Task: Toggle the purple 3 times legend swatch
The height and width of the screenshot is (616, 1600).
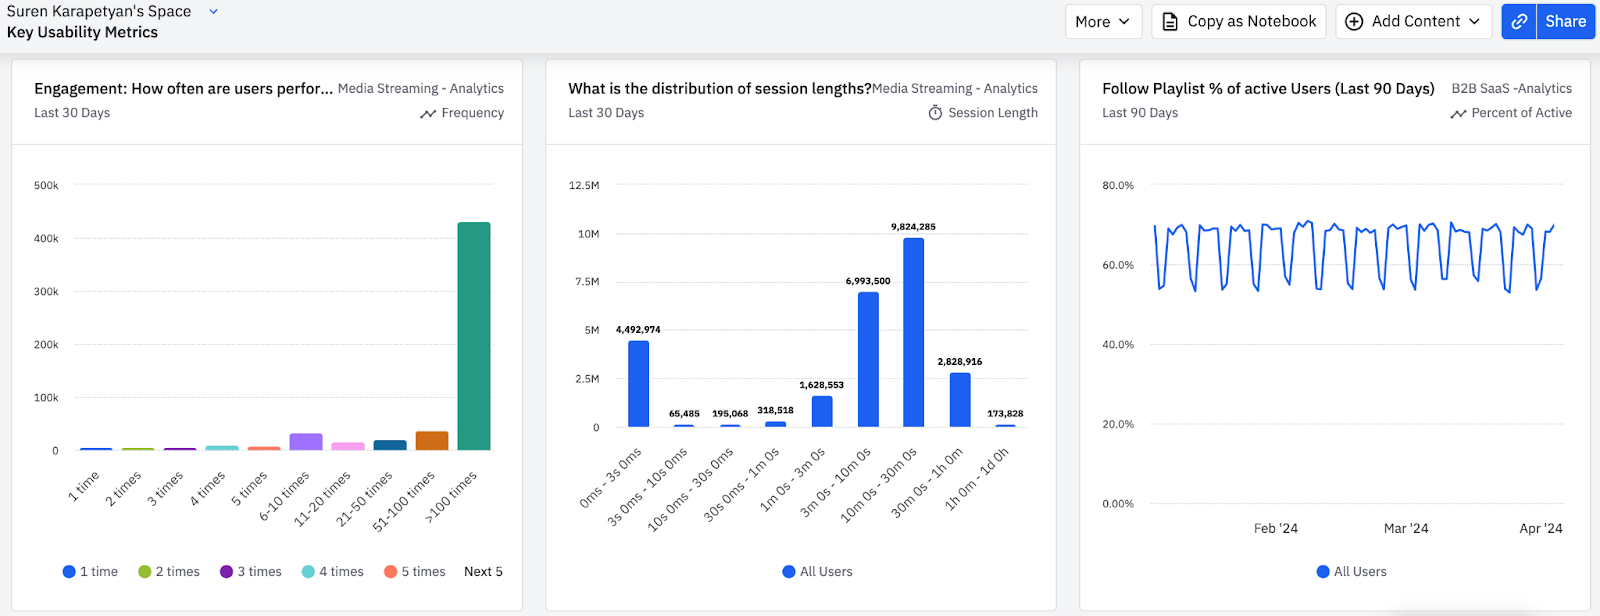Action: [226, 572]
